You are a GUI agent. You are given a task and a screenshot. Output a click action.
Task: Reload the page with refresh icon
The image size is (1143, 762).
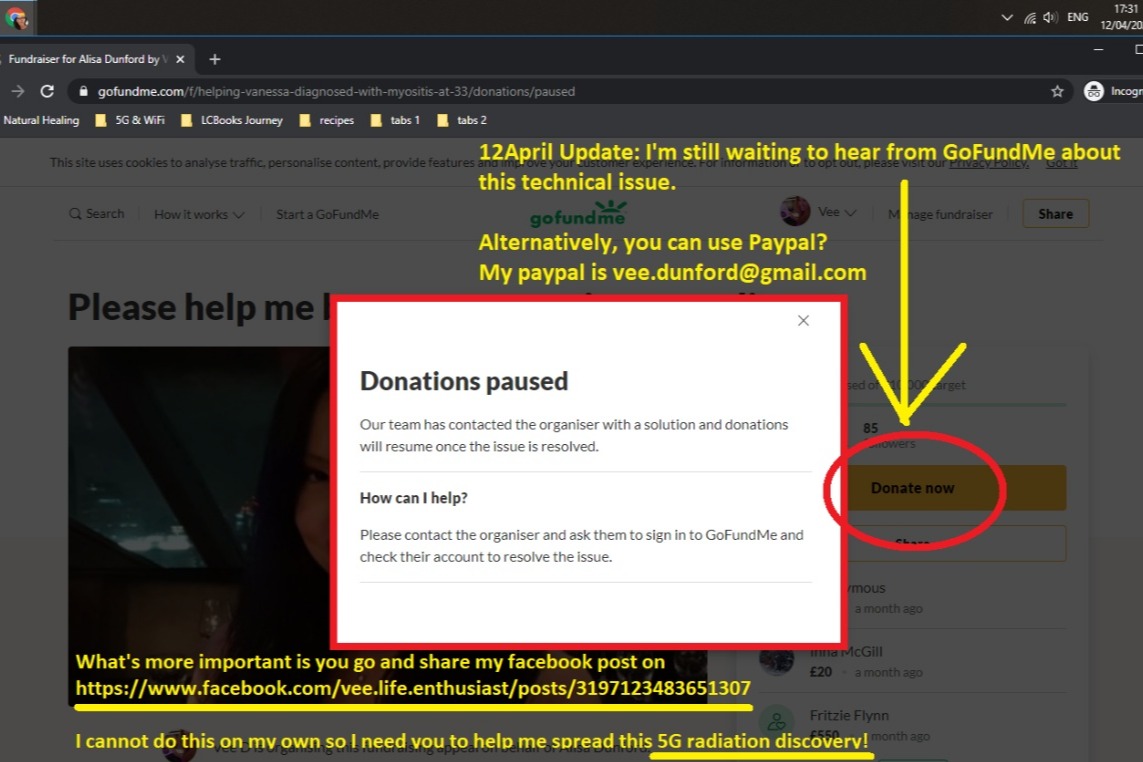pos(47,91)
